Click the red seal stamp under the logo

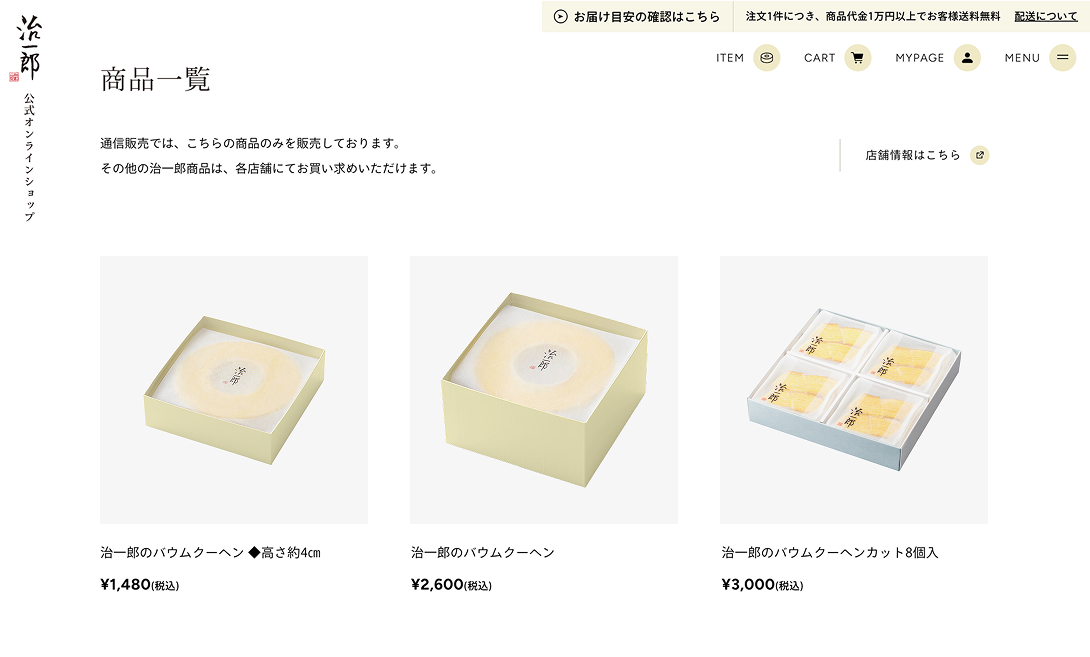pyautogui.click(x=14, y=76)
